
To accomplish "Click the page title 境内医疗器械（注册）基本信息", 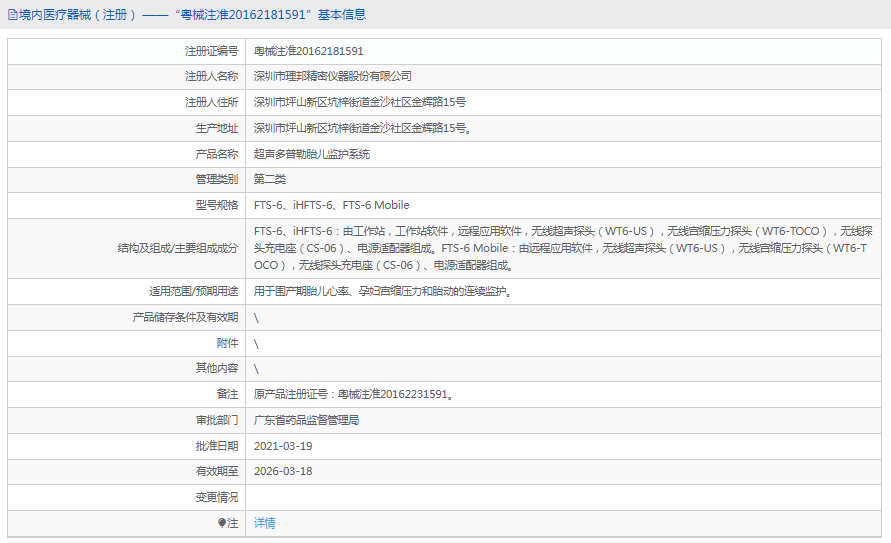I will (192, 15).
